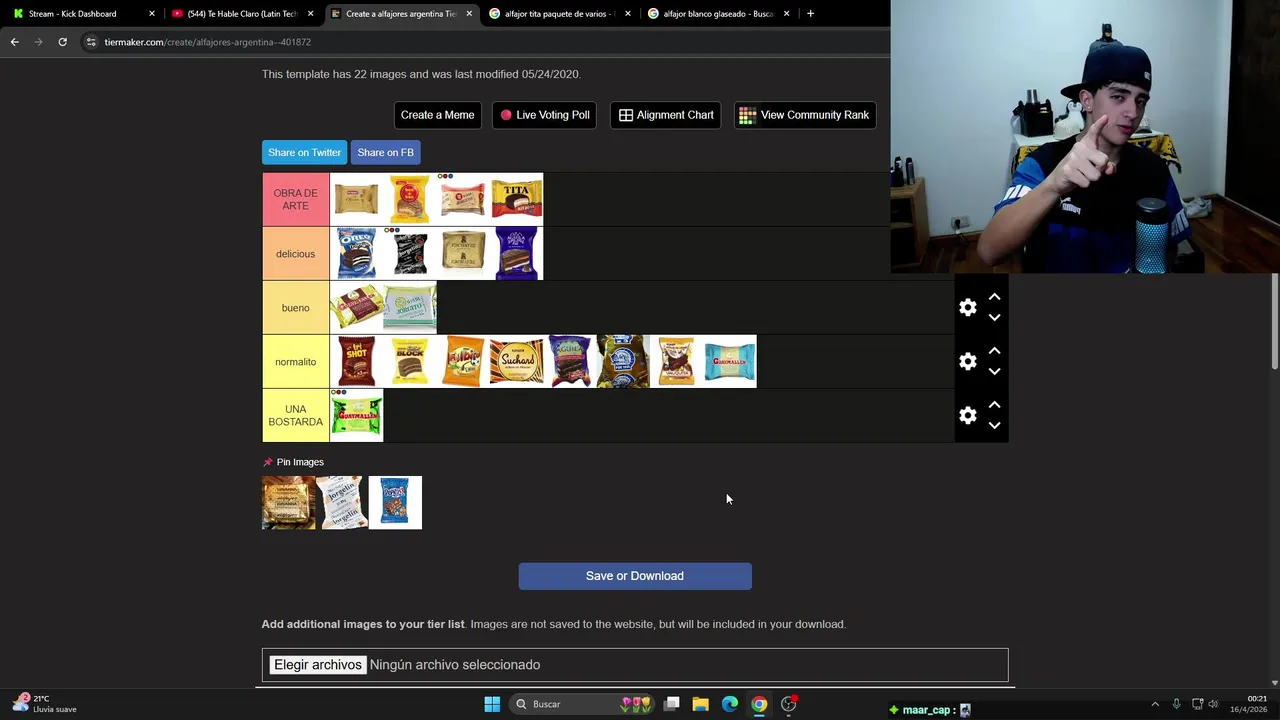View site information icon in address bar
Image resolution: width=1280 pixels, height=720 pixels.
[x=91, y=42]
